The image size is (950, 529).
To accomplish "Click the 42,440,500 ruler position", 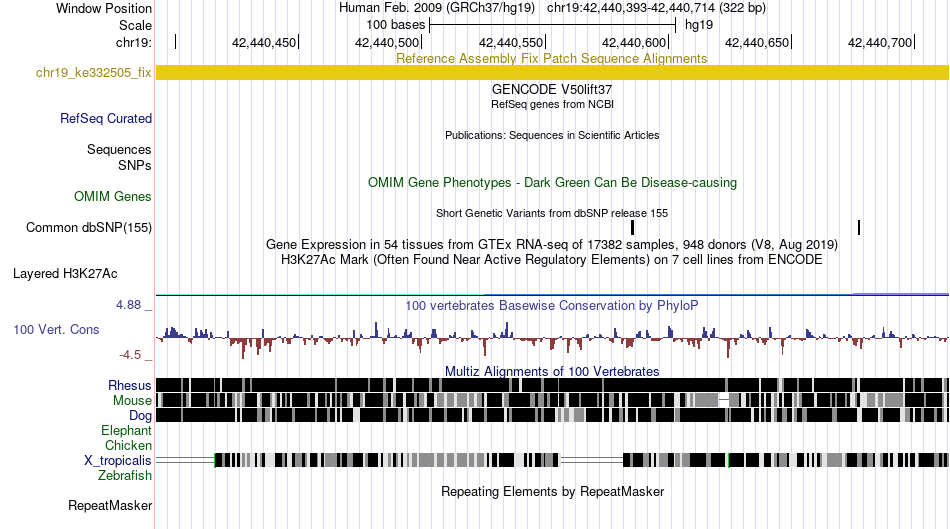I will click(x=387, y=42).
